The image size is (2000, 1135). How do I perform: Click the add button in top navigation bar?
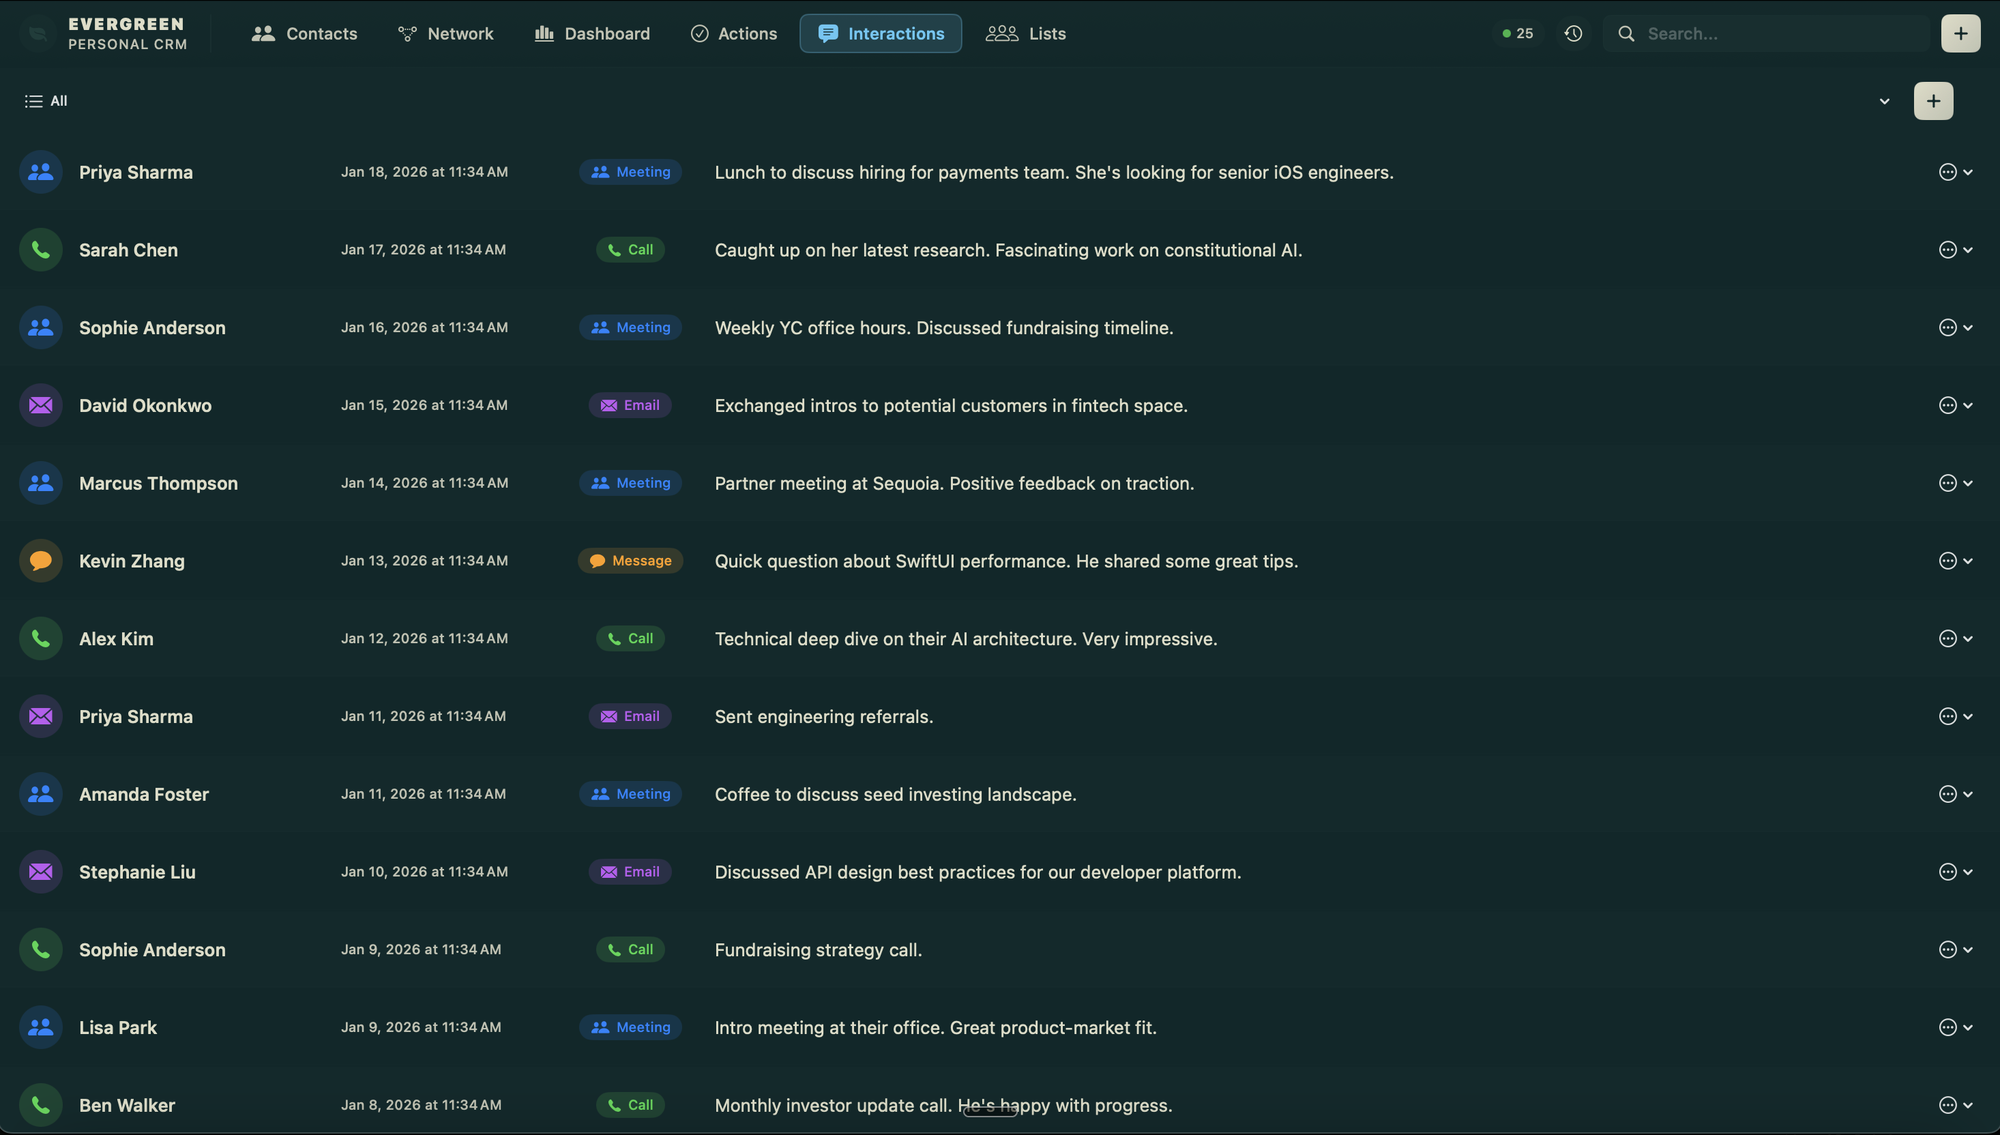click(x=1960, y=34)
